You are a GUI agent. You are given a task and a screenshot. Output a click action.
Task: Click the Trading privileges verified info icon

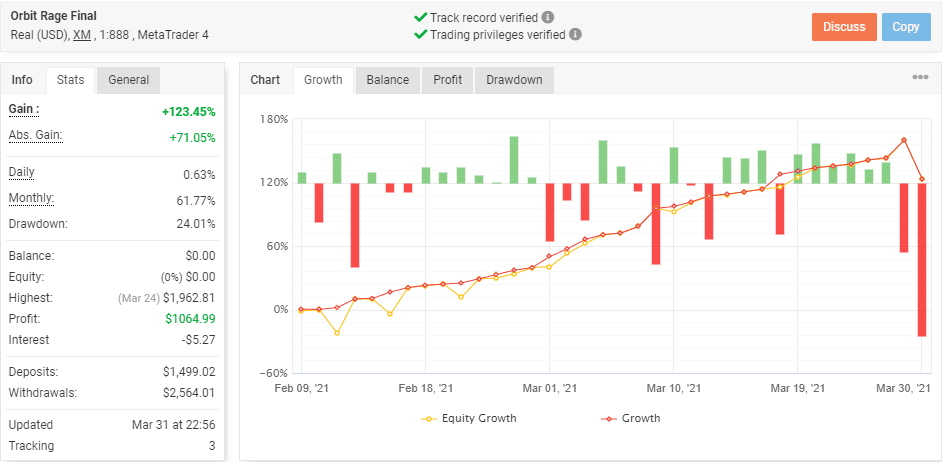(575, 34)
